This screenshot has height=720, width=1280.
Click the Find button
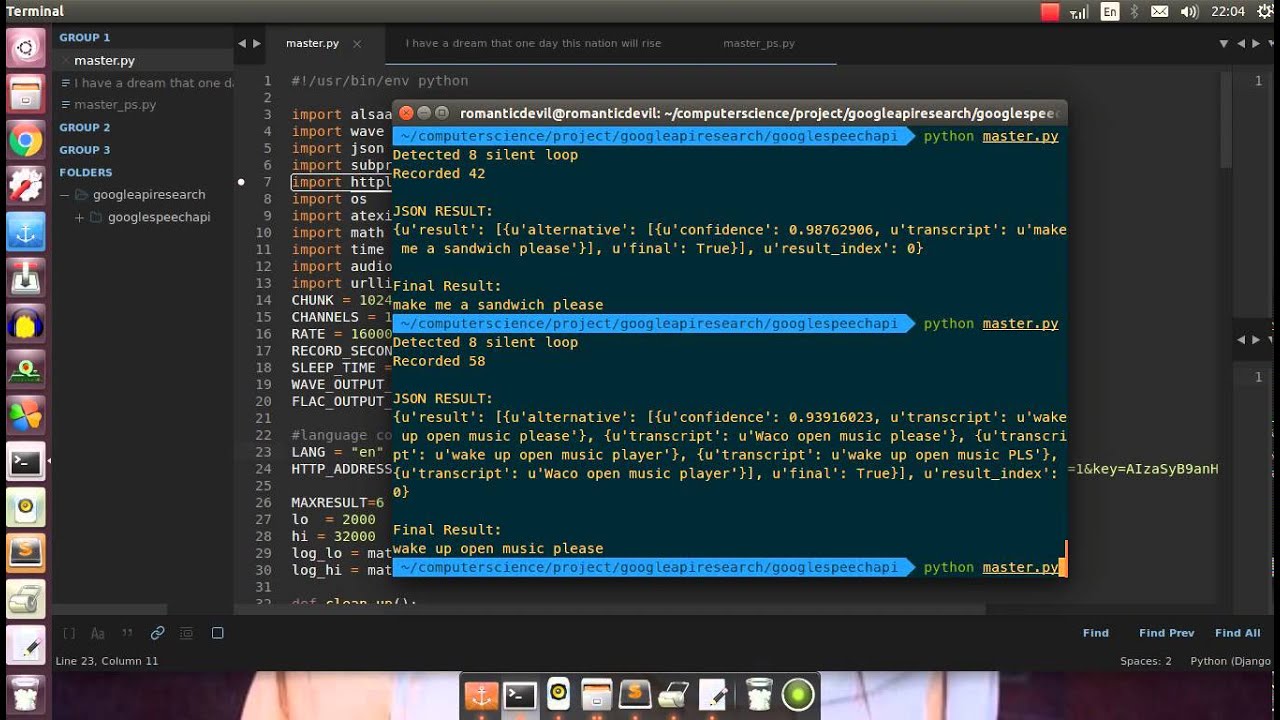[x=1096, y=633]
